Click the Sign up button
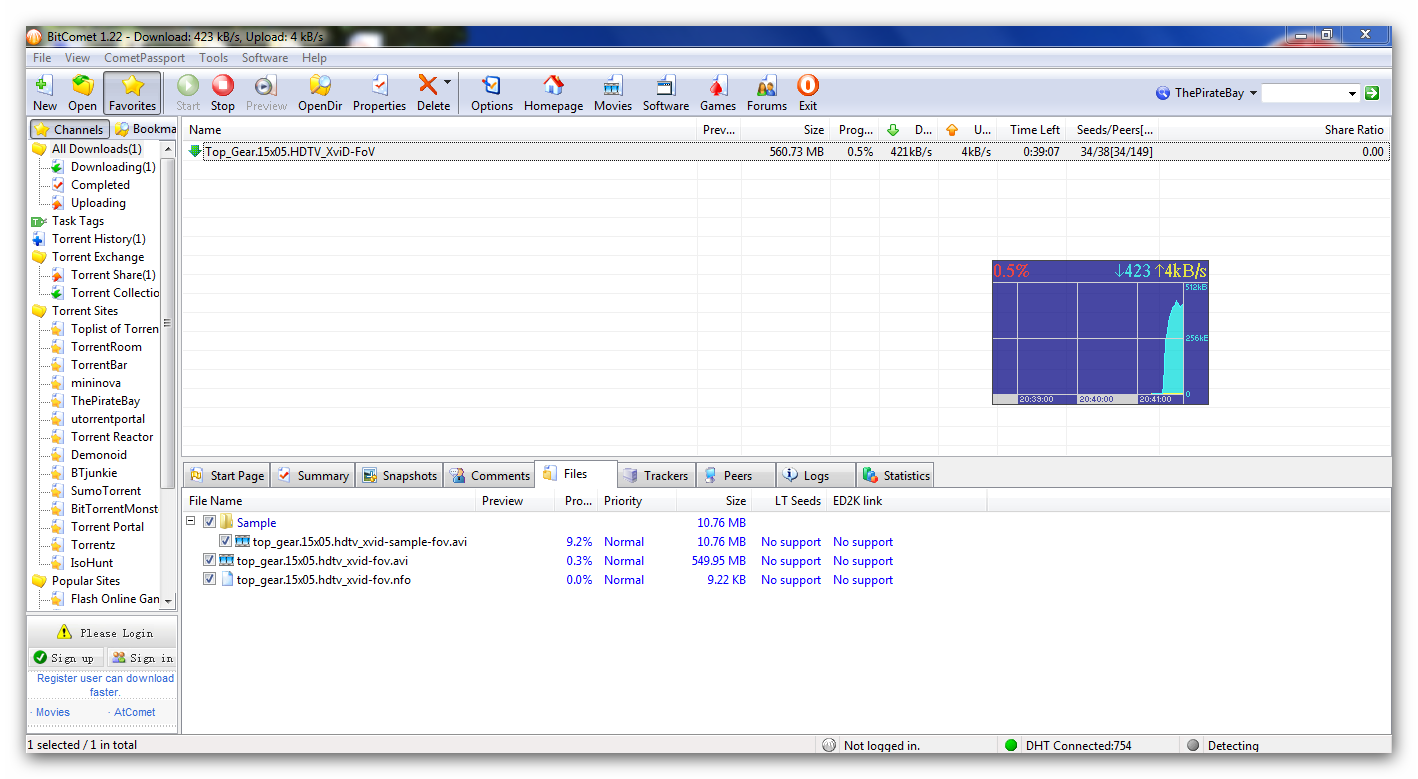 [x=65, y=658]
